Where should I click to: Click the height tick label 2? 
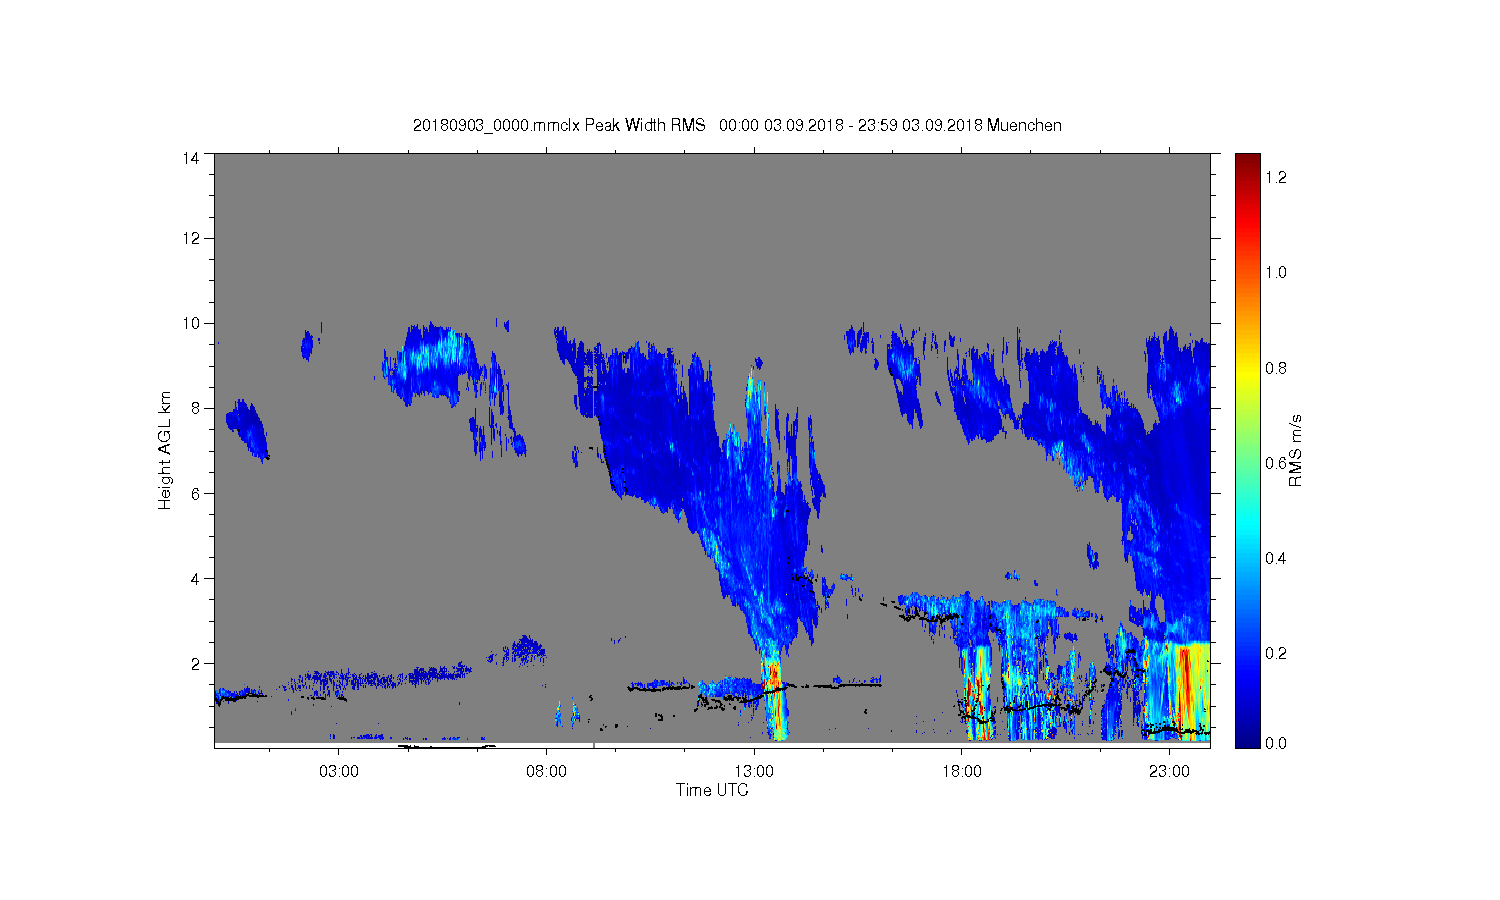[195, 663]
